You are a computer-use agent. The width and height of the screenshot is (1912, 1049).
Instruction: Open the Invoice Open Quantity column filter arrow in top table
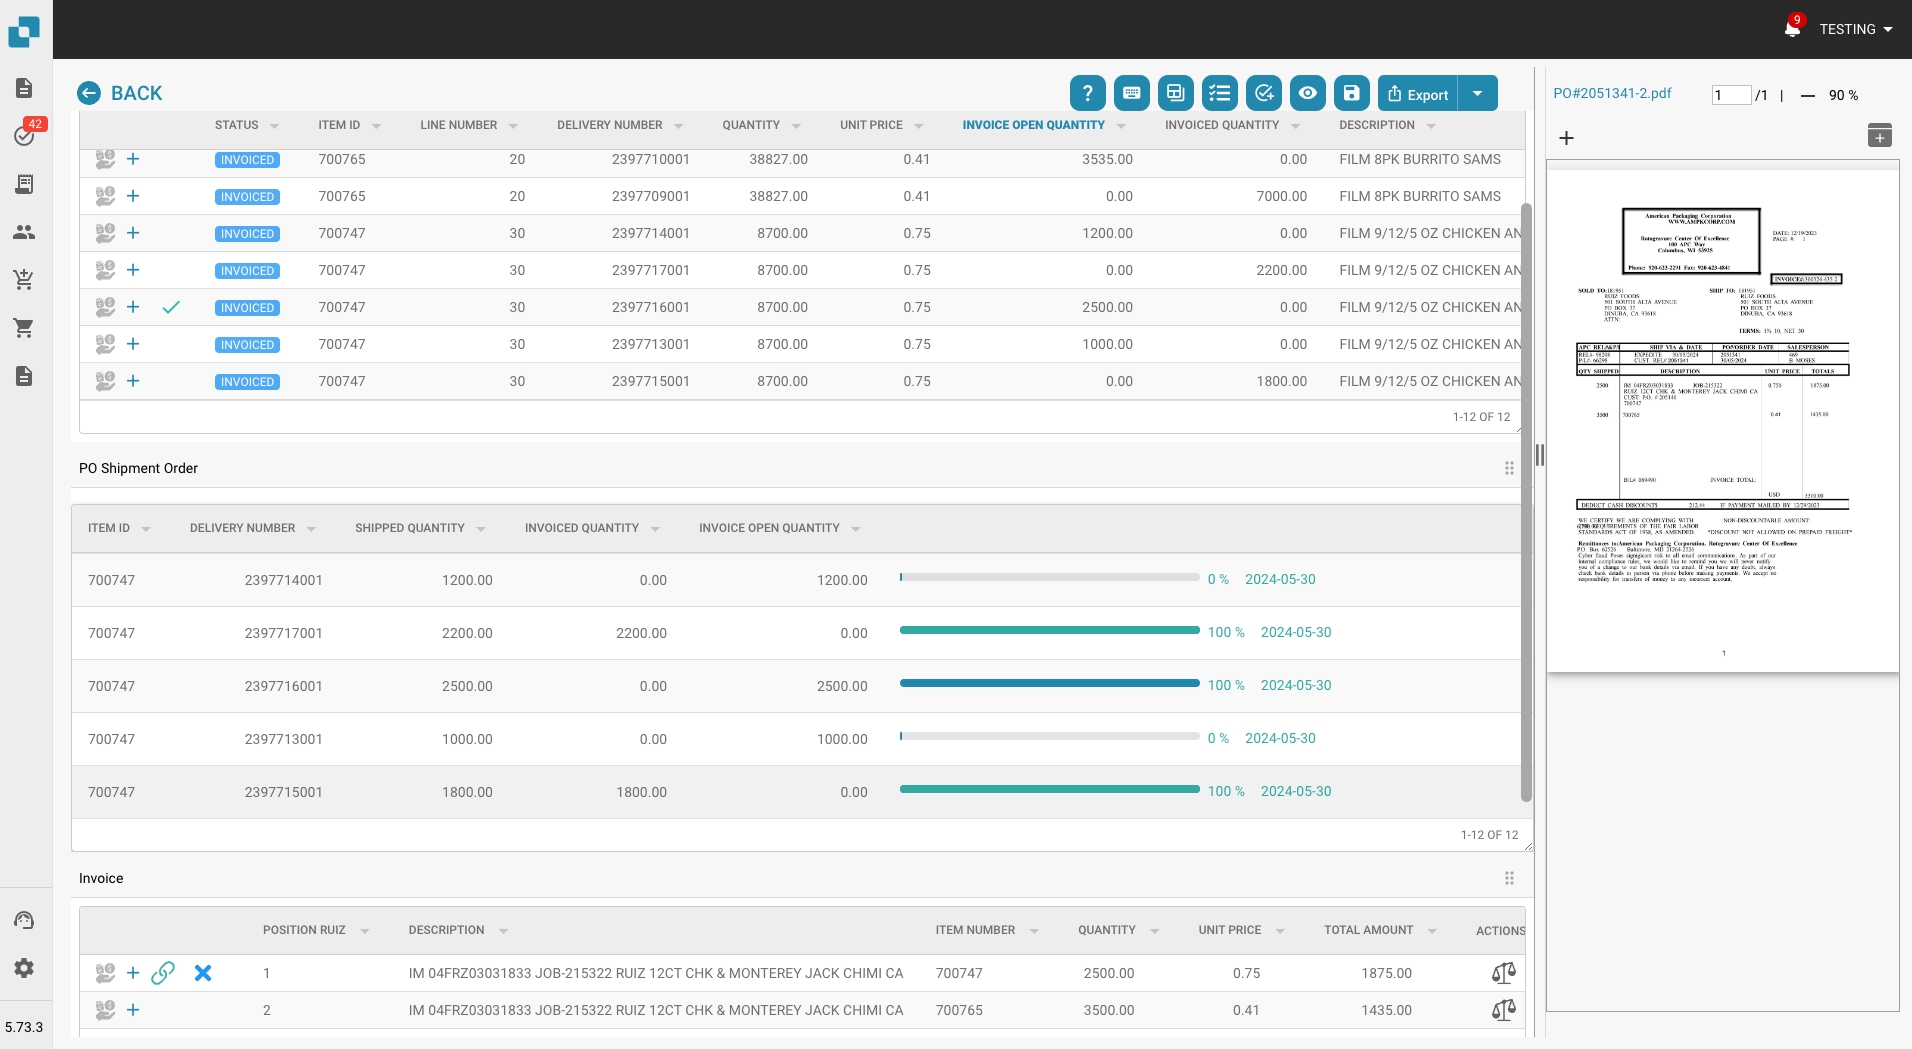[x=1121, y=126]
